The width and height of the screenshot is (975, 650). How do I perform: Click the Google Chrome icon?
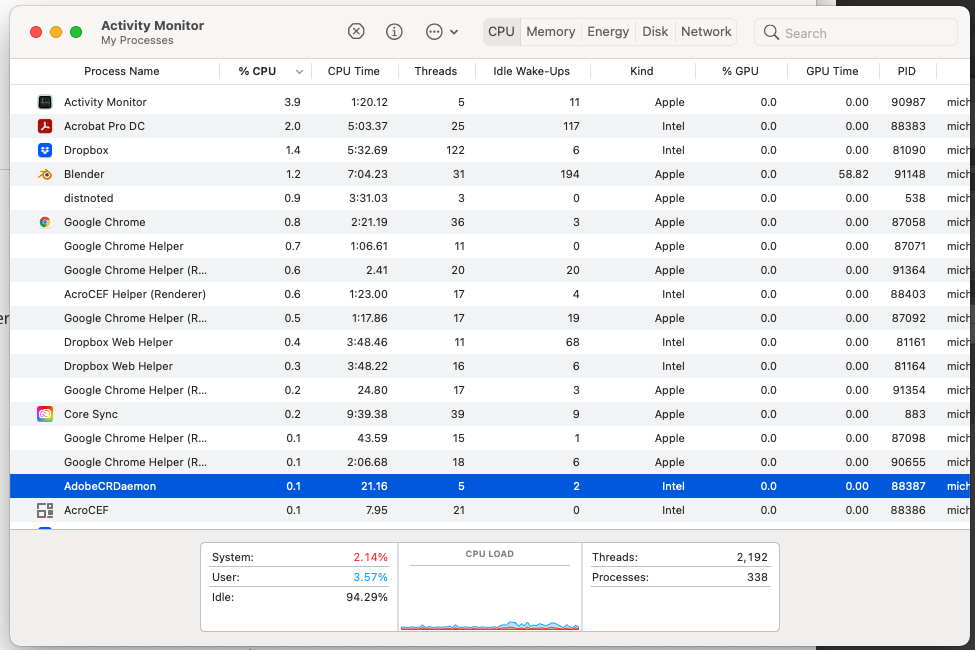coord(45,222)
